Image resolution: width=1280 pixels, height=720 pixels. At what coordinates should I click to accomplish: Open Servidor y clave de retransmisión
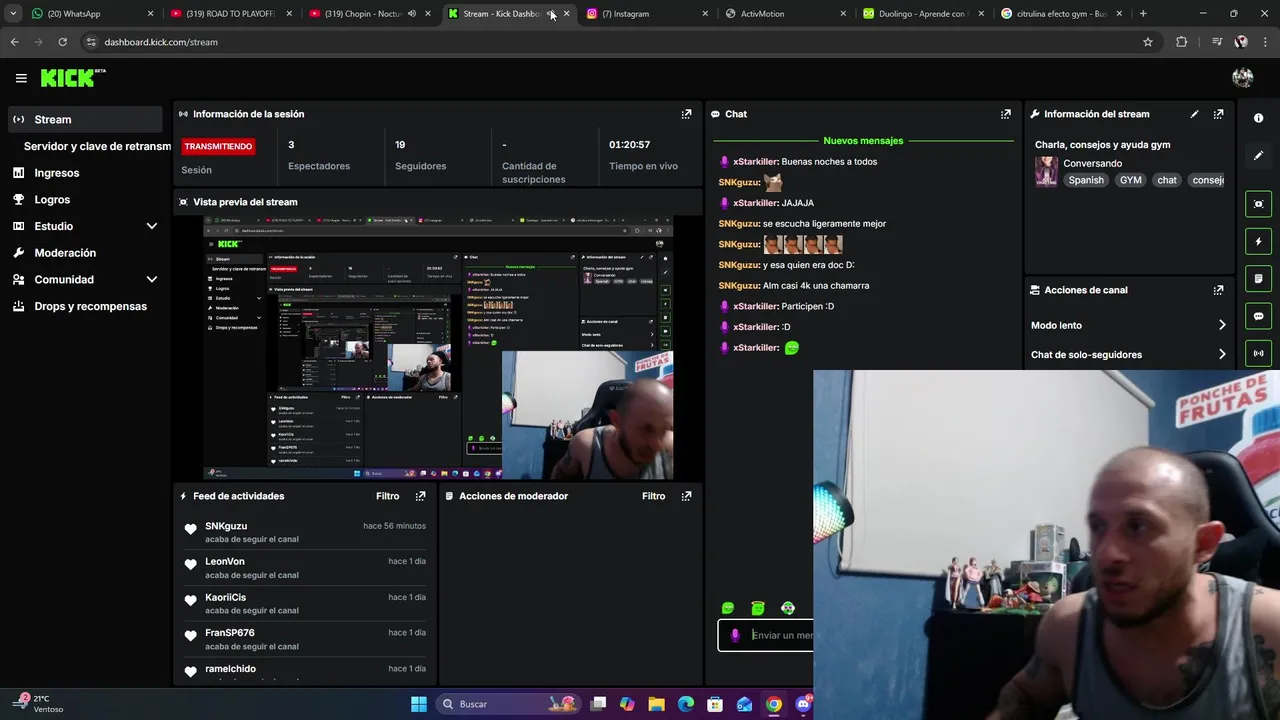(x=97, y=146)
